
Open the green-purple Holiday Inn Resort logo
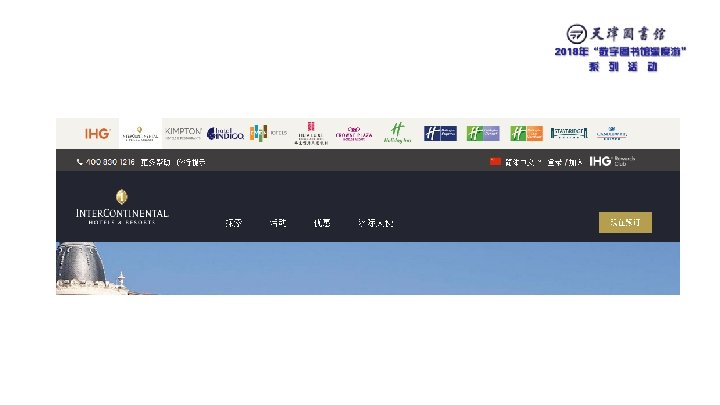pos(483,133)
